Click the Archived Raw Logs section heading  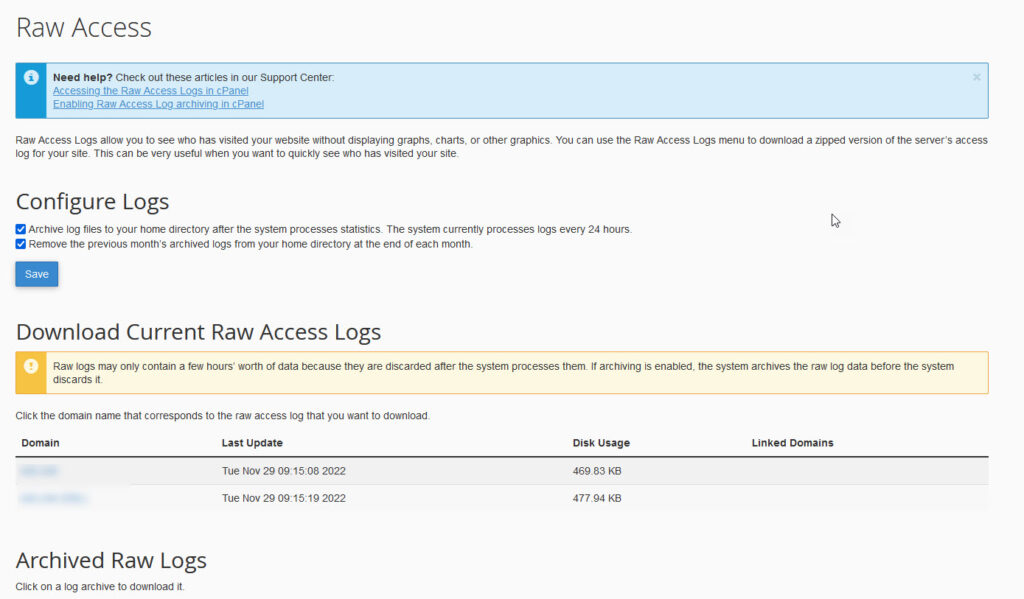[x=110, y=560]
